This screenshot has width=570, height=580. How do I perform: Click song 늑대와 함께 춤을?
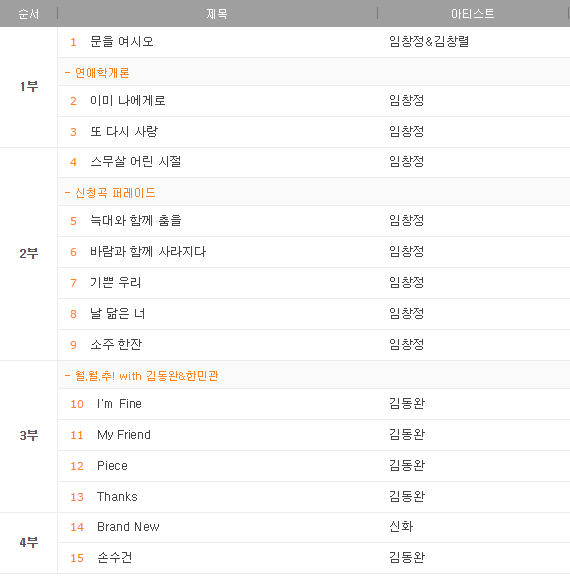coord(136,220)
